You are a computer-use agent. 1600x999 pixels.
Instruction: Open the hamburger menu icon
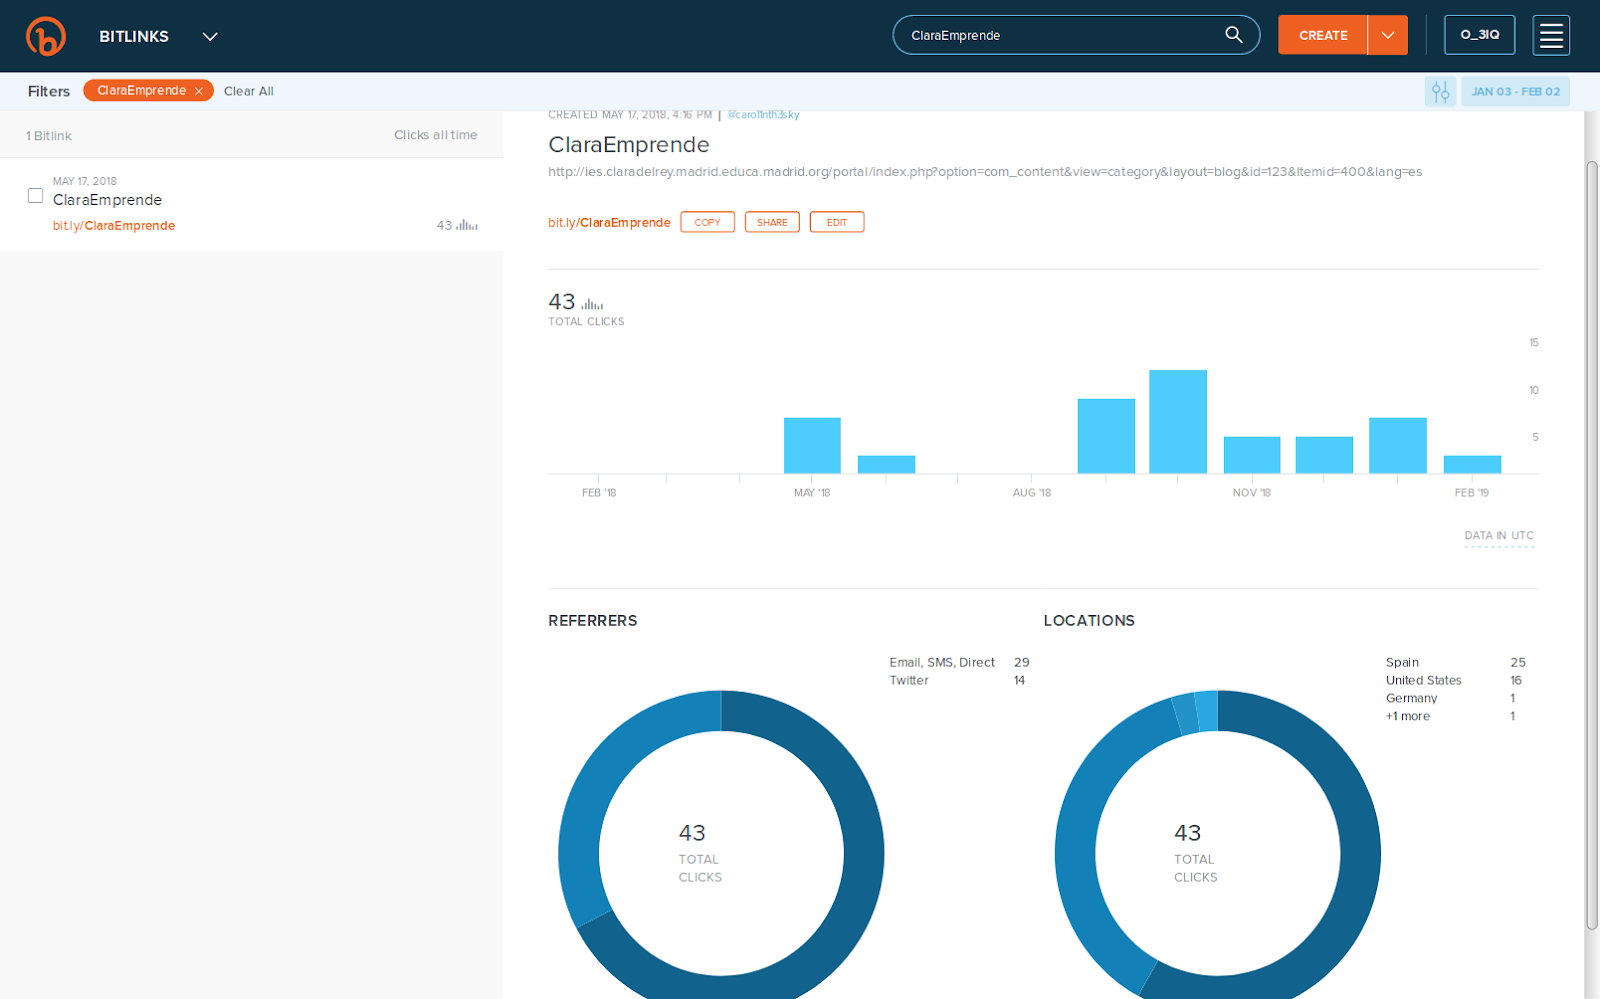pos(1551,36)
